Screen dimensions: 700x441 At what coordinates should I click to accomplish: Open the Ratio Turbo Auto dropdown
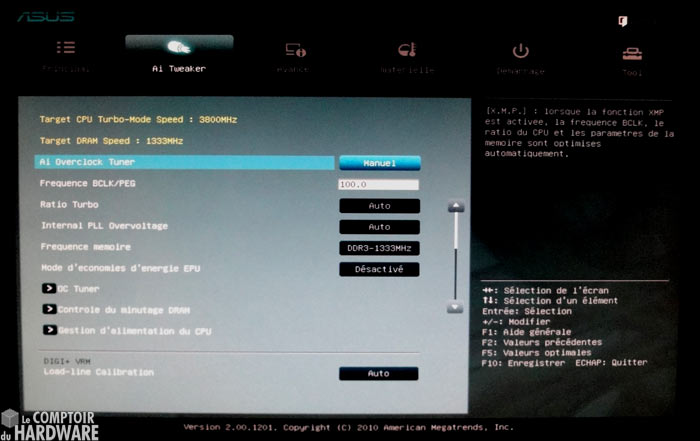click(x=379, y=205)
